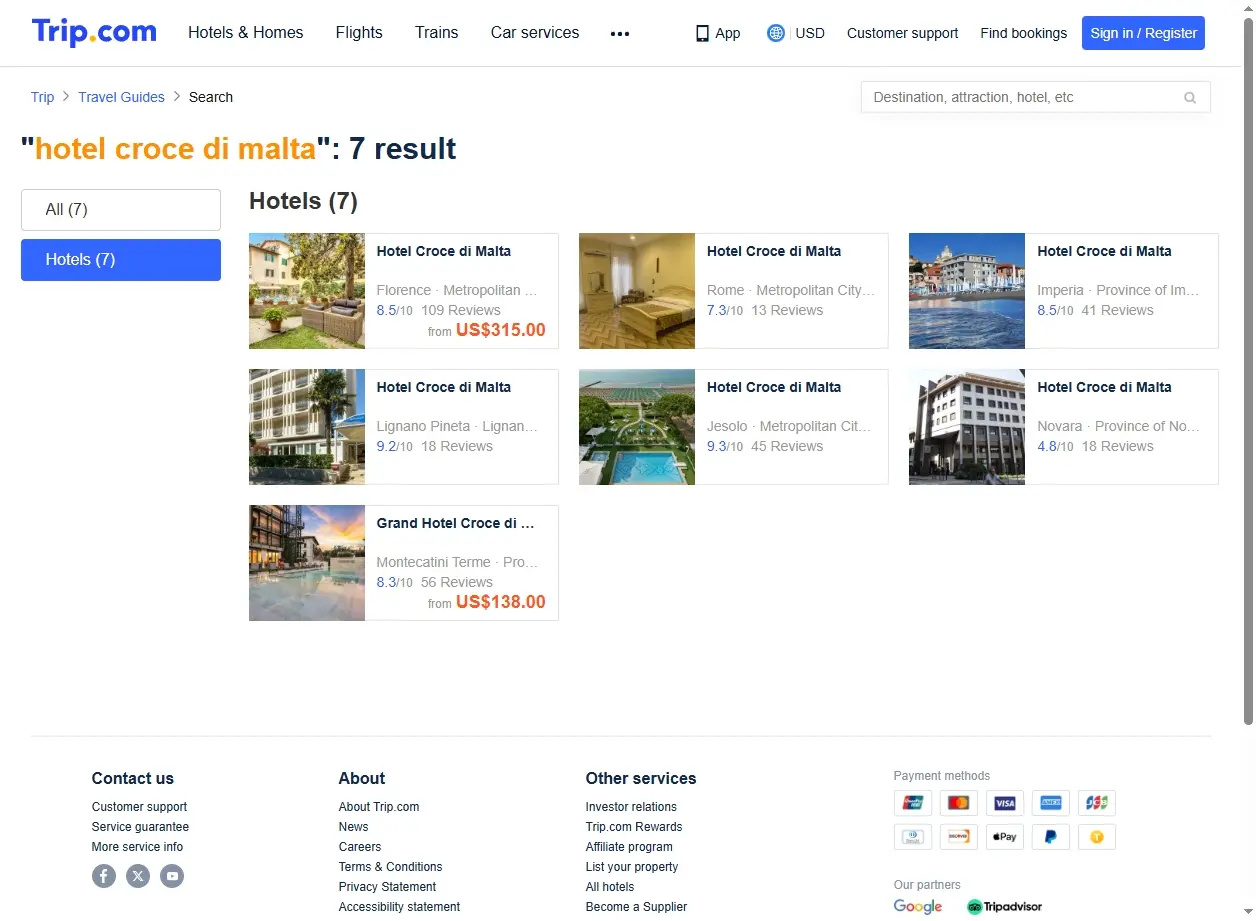Open List your property link
The width and height of the screenshot is (1256, 921).
pos(632,867)
